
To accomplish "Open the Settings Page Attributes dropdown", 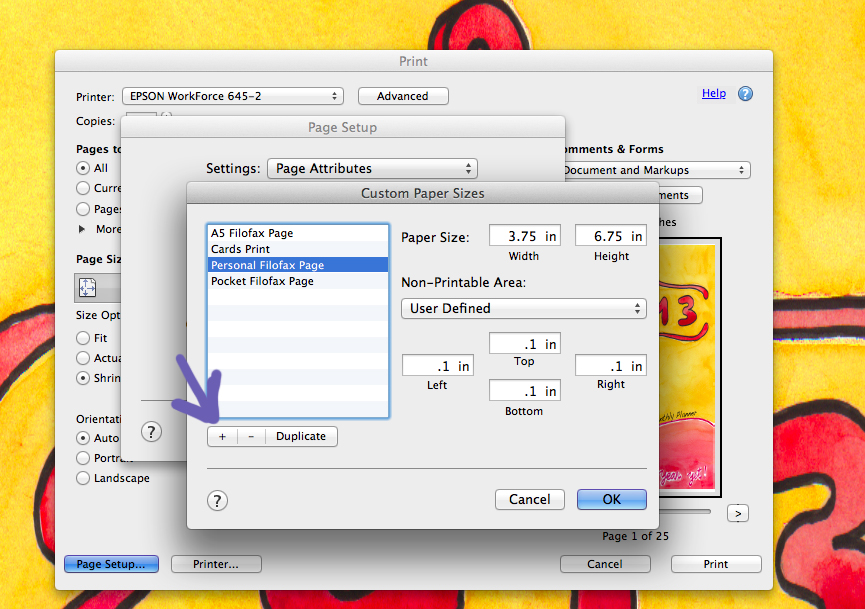I will (x=372, y=169).
